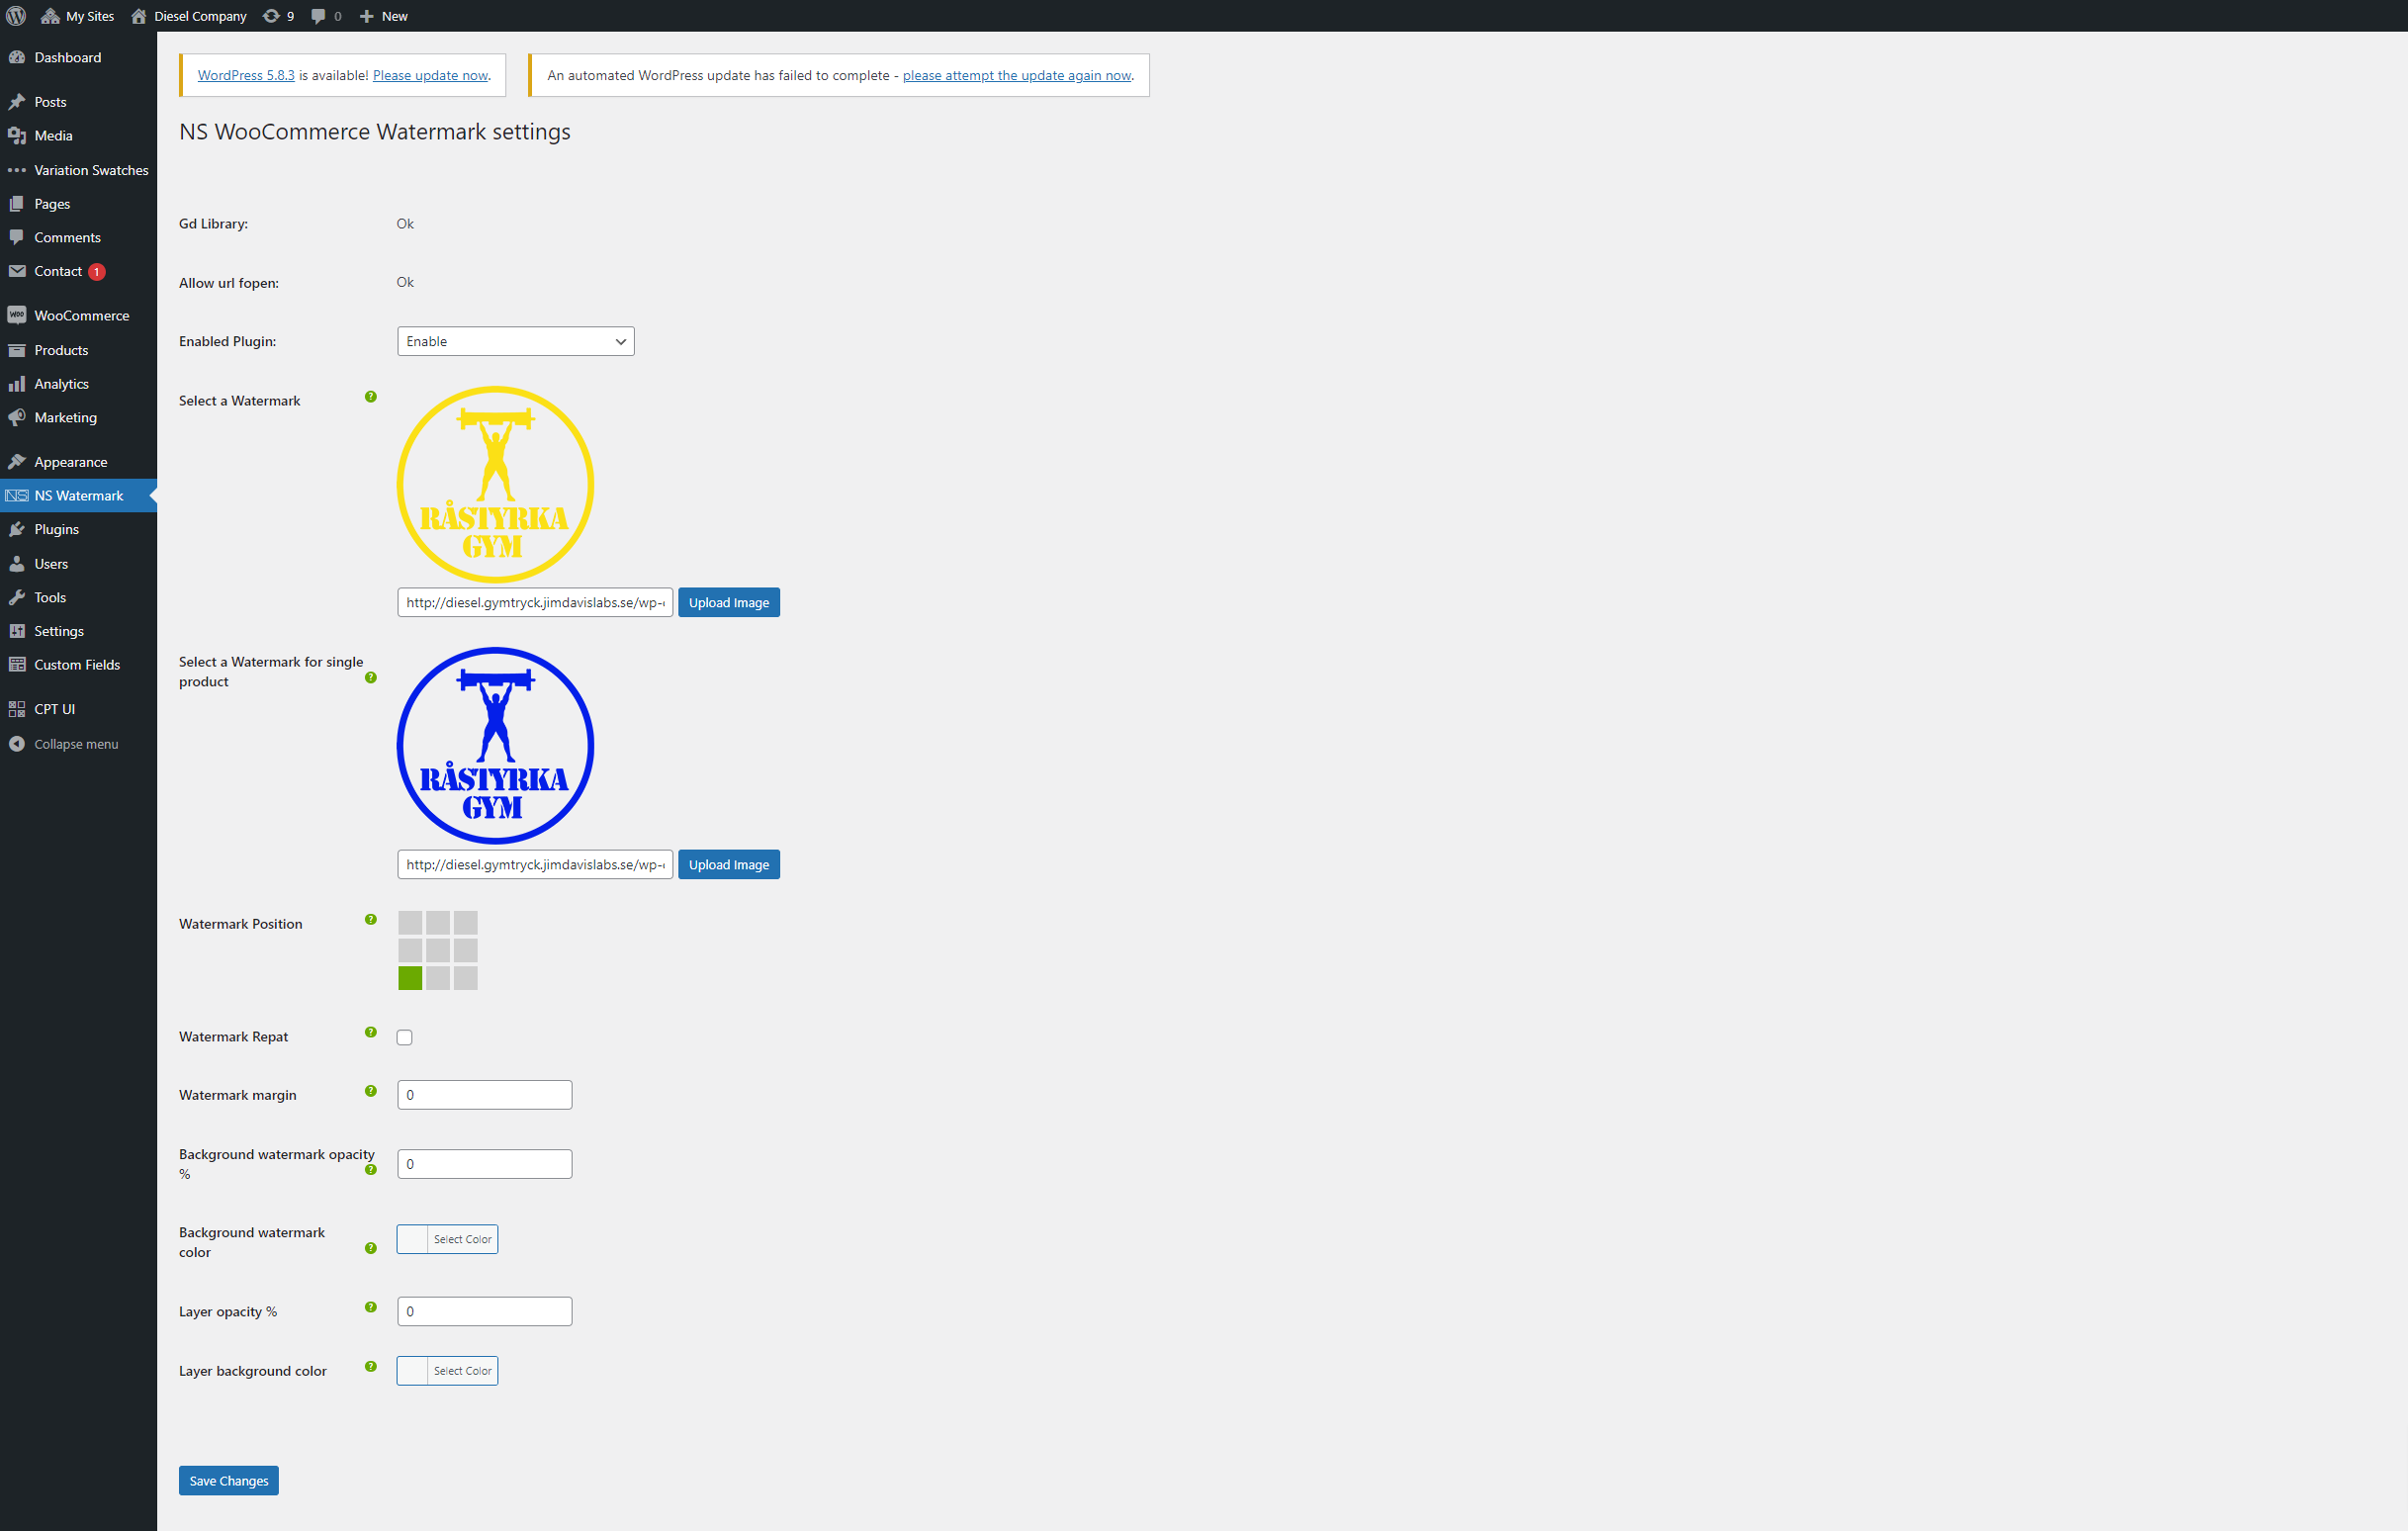The height and width of the screenshot is (1531, 2408).
Task: Click Upload Image for single product watermark
Action: pos(729,864)
